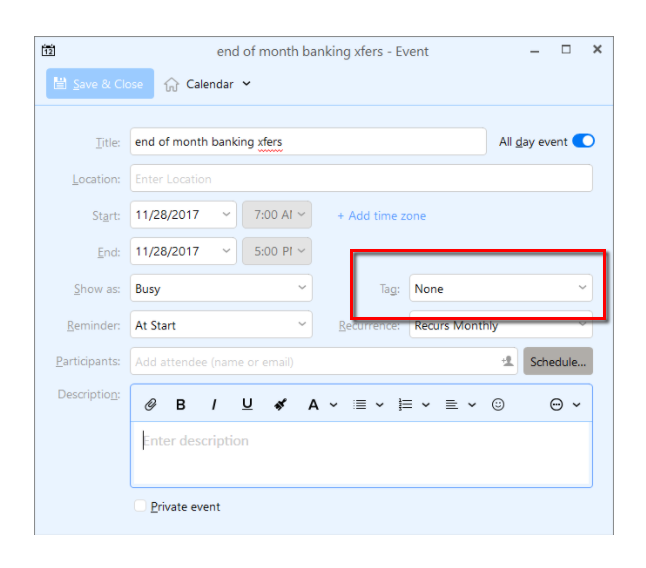
Task: Open the Start date 11/28/2017 picker
Action: pyautogui.click(x=183, y=215)
